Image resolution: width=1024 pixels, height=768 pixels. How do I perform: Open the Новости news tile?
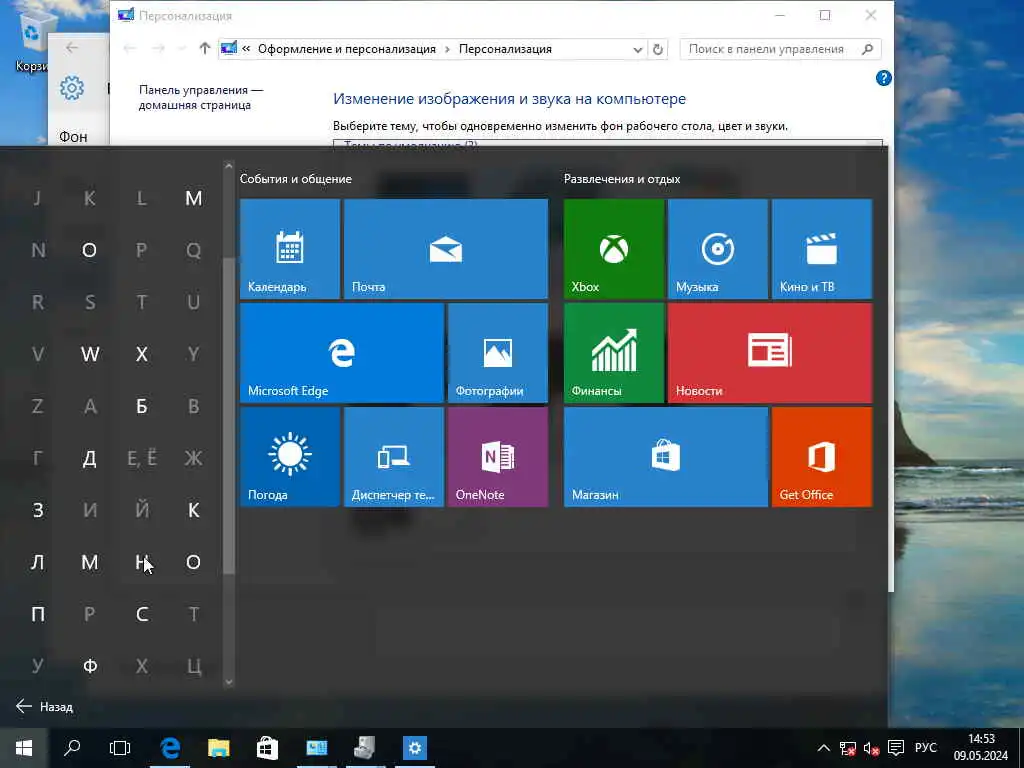coord(770,353)
